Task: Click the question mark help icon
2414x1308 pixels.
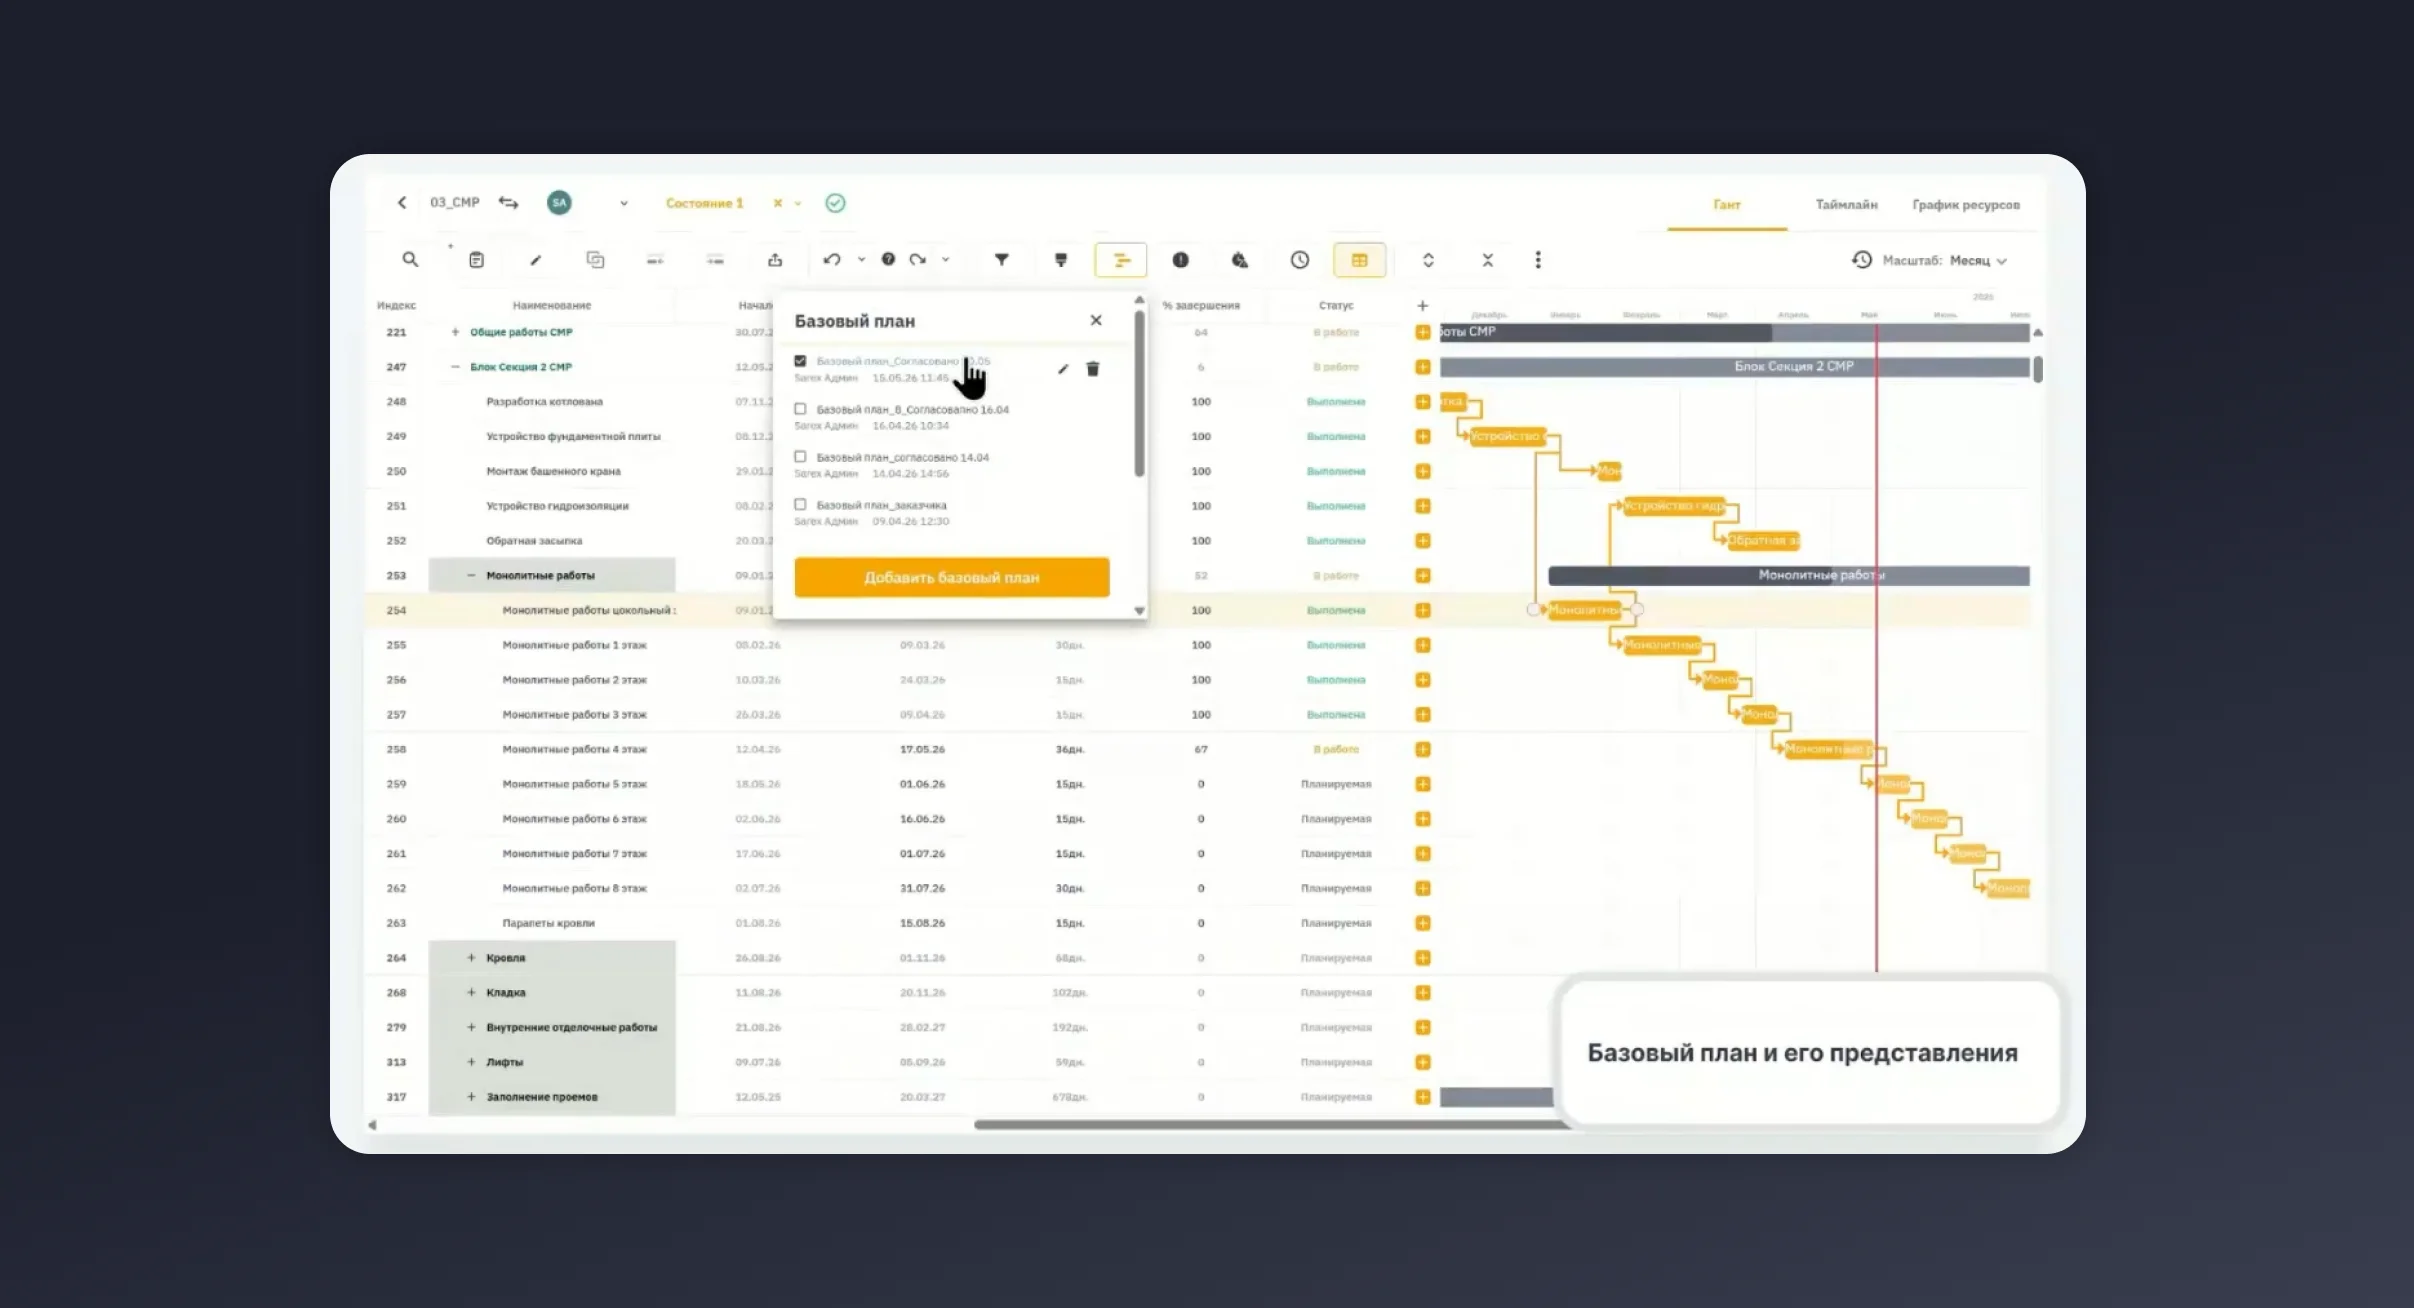Action: click(888, 259)
